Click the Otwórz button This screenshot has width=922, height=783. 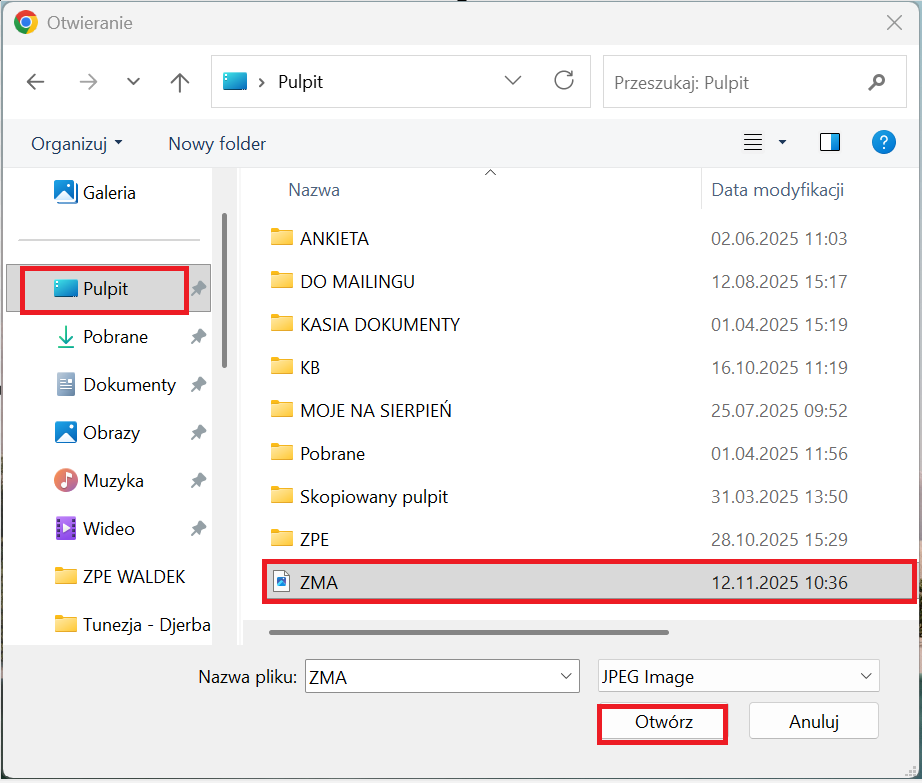[x=663, y=722]
